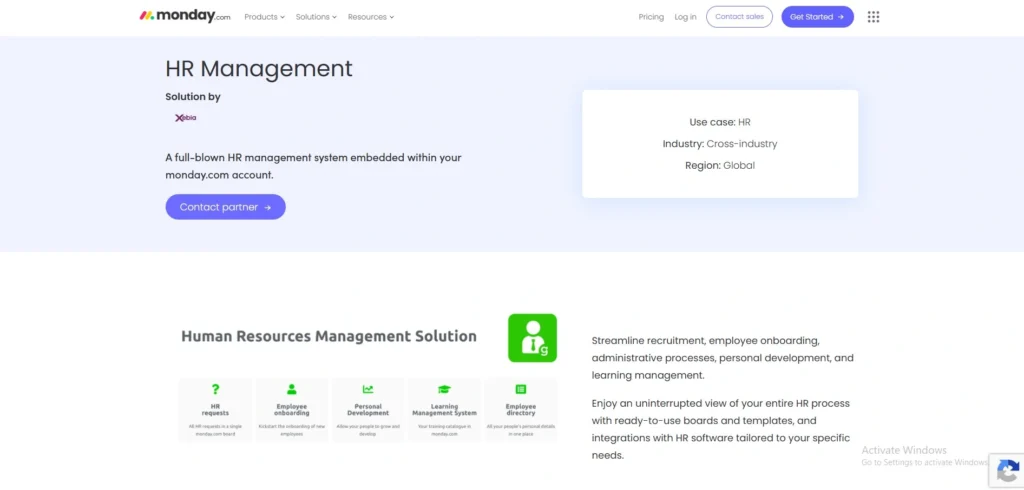Screen dimensions: 1024x490
Task: Click the HR requests question mark icon
Action: point(216,389)
